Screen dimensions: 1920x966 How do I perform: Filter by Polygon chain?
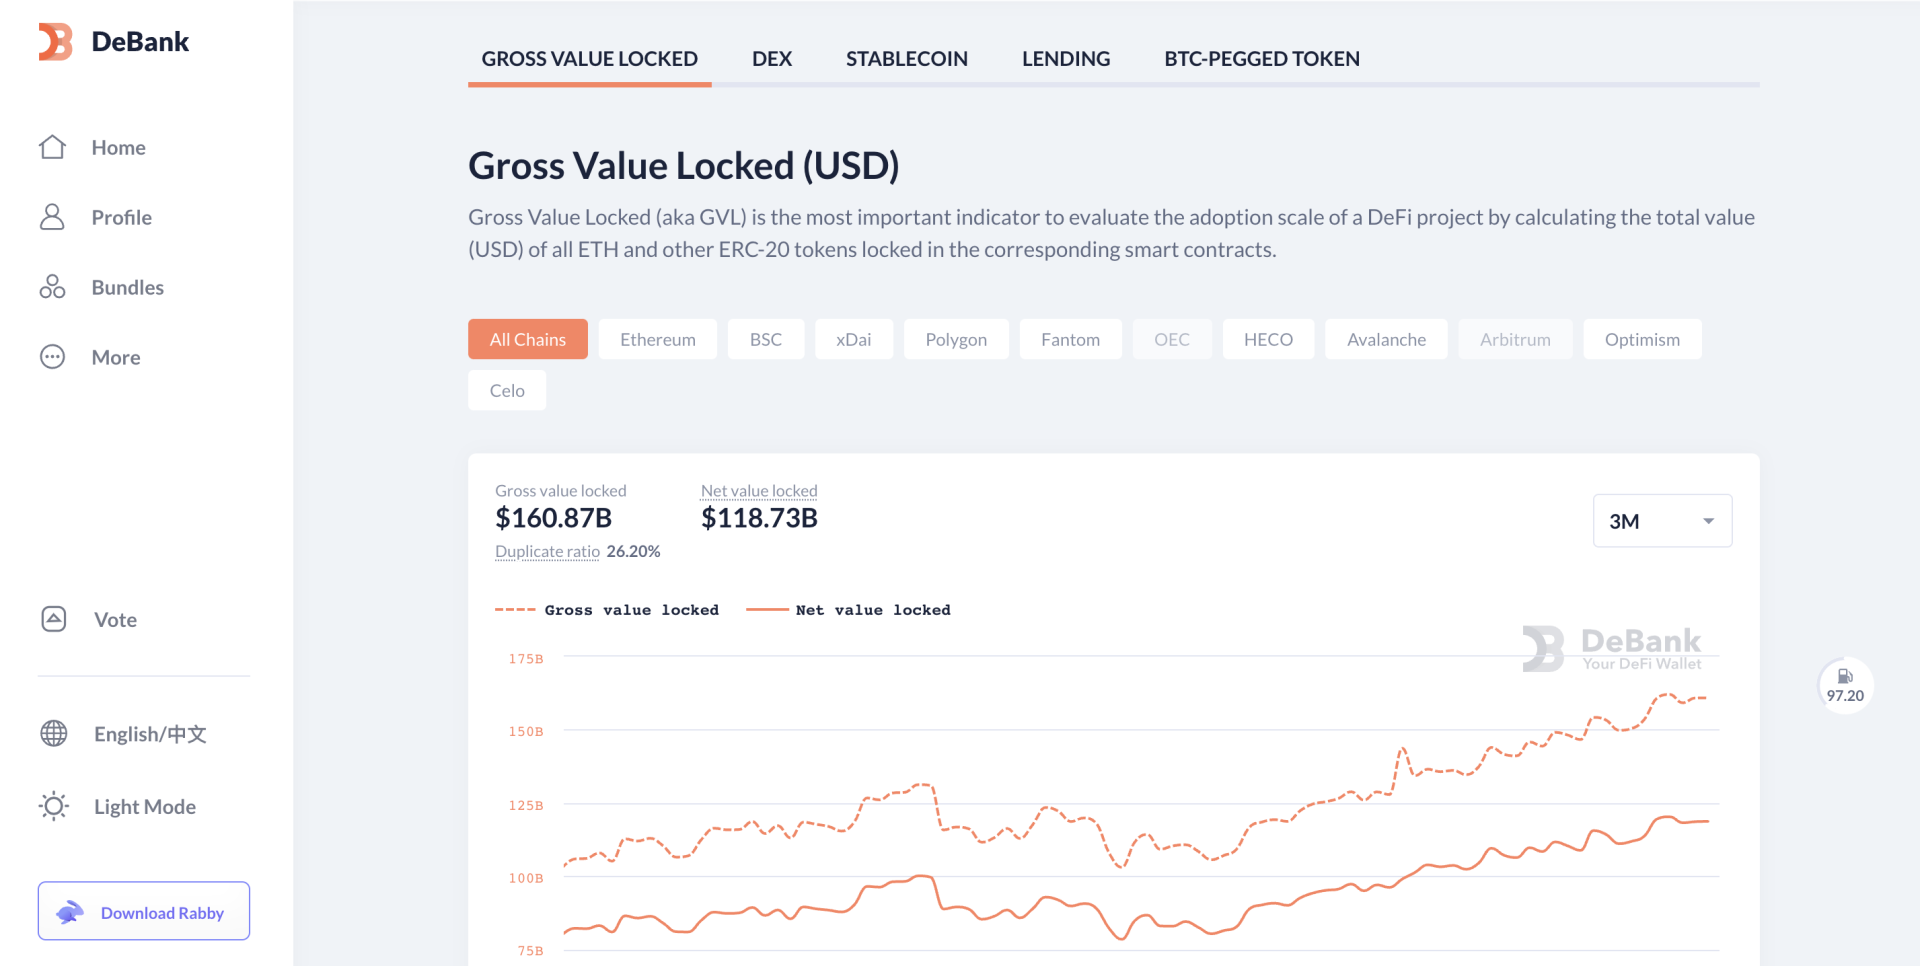tap(956, 339)
